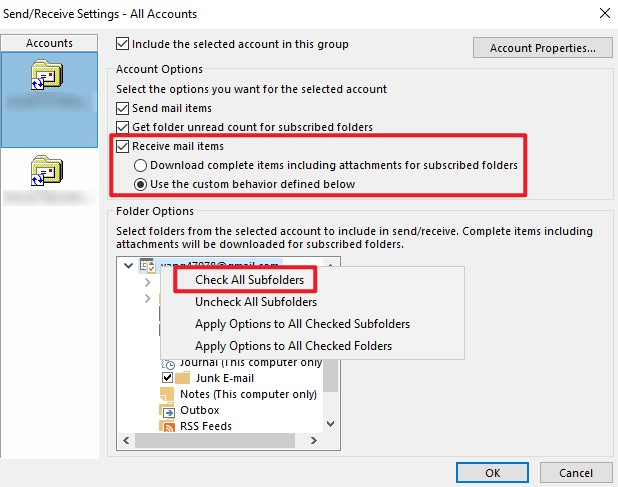Confirm settings with OK button

pyautogui.click(x=492, y=472)
